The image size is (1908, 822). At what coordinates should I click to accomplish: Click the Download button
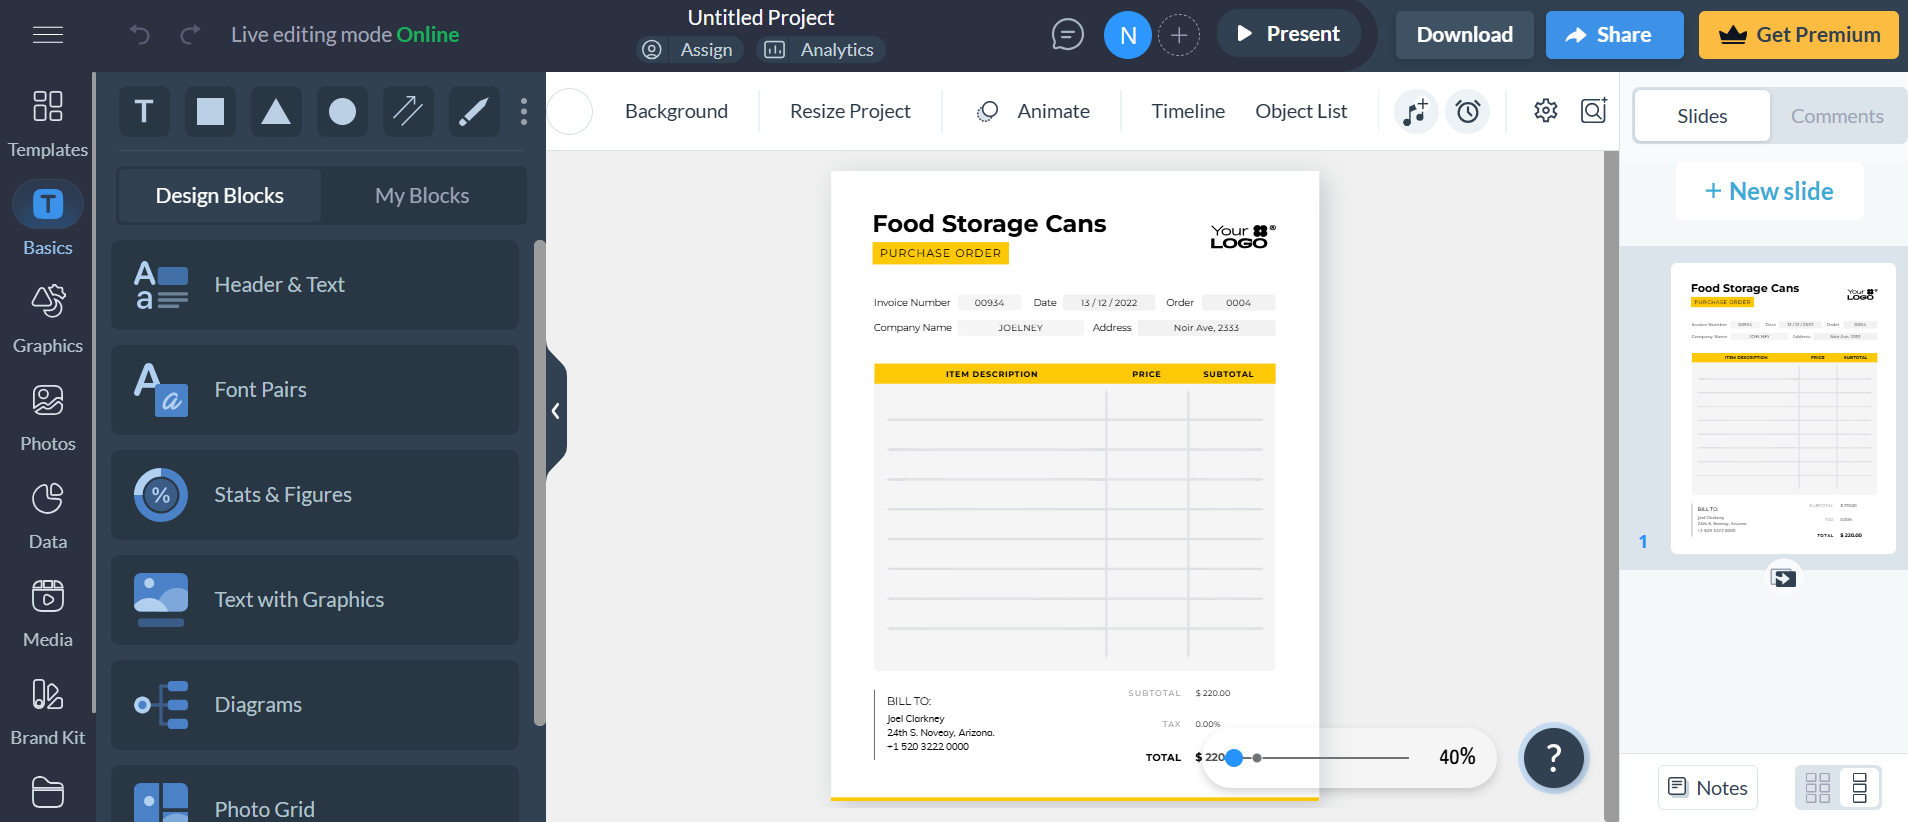point(1464,35)
